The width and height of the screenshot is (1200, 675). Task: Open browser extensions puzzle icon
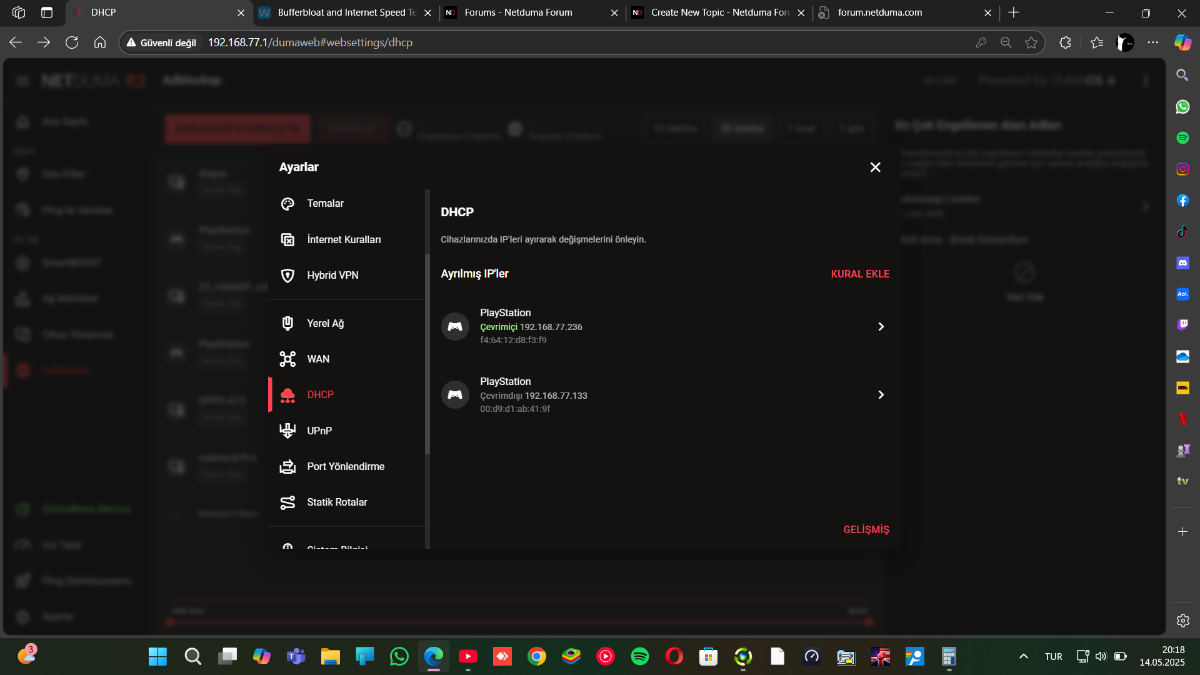point(1065,43)
